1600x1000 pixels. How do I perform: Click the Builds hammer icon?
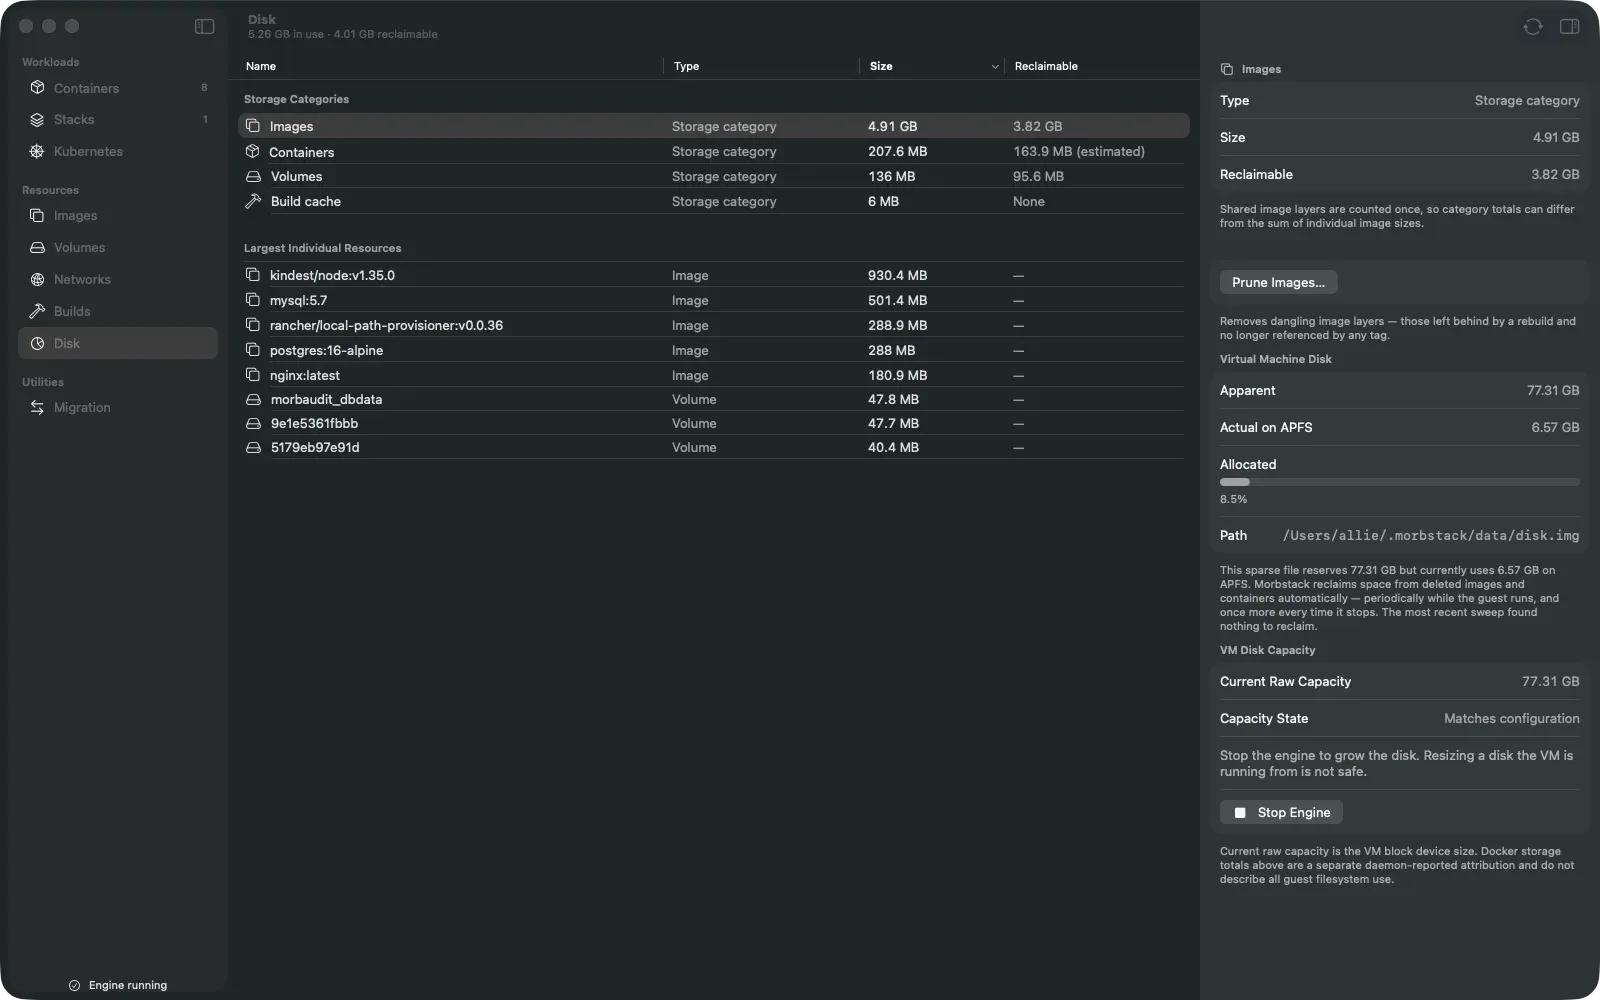tap(37, 311)
